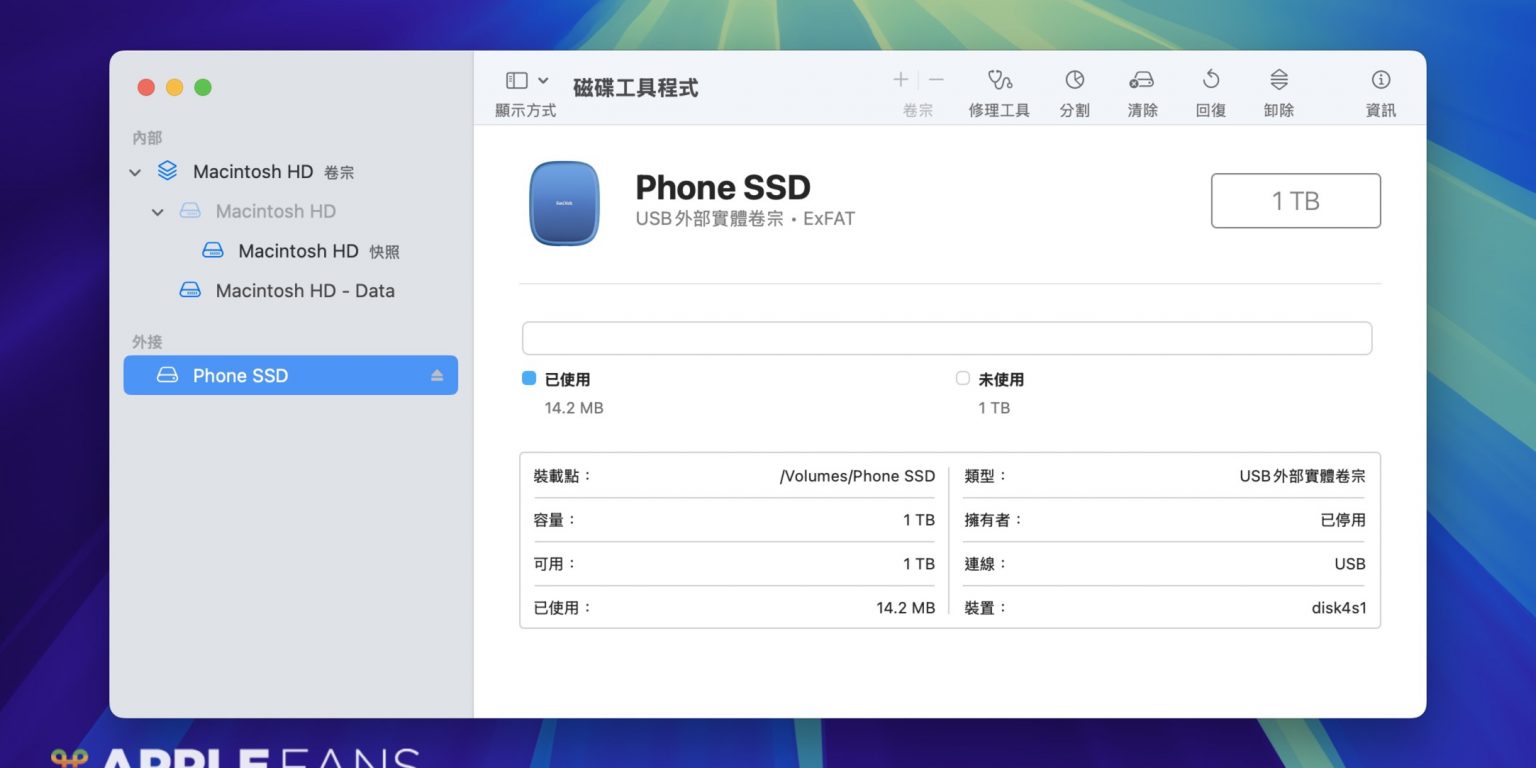Click the large Phone SSD drive icon
Screen dimensions: 1536x768
[x=564, y=203]
